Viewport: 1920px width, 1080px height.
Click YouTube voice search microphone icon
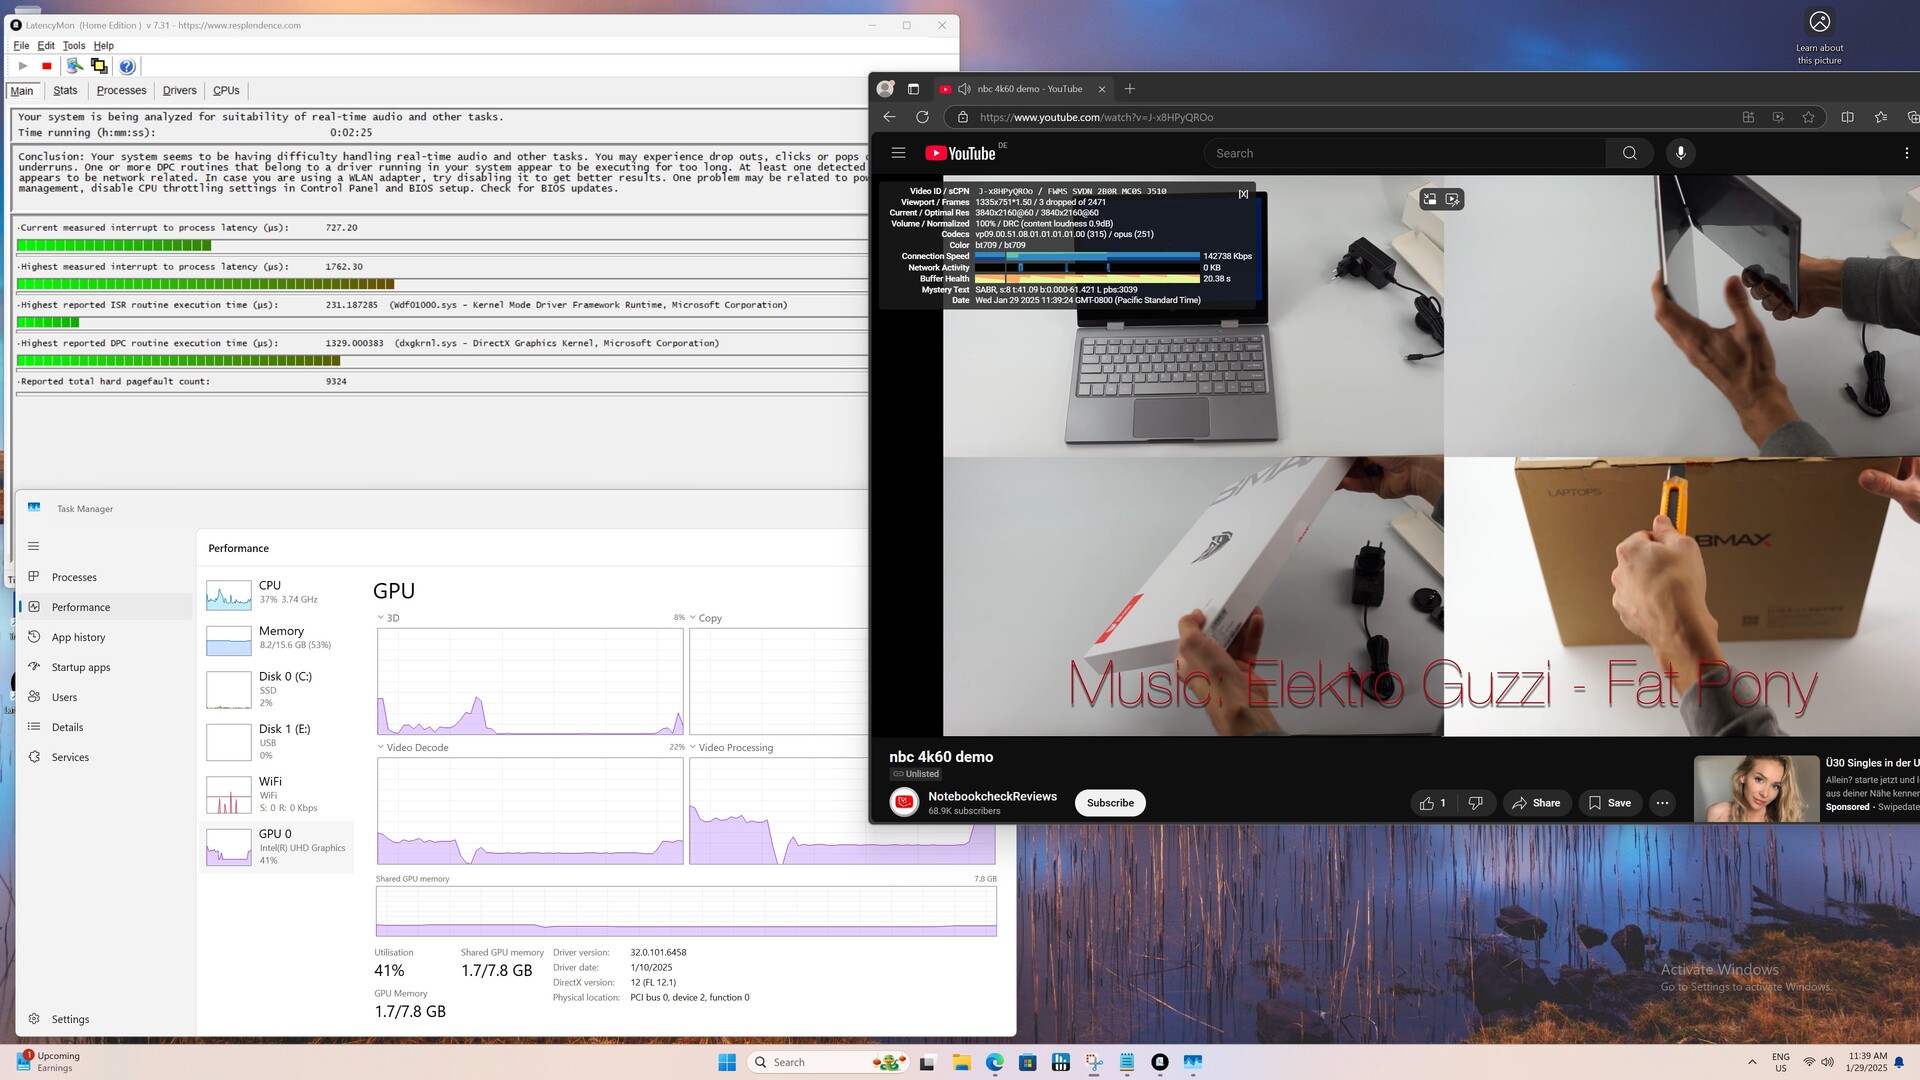click(1680, 153)
